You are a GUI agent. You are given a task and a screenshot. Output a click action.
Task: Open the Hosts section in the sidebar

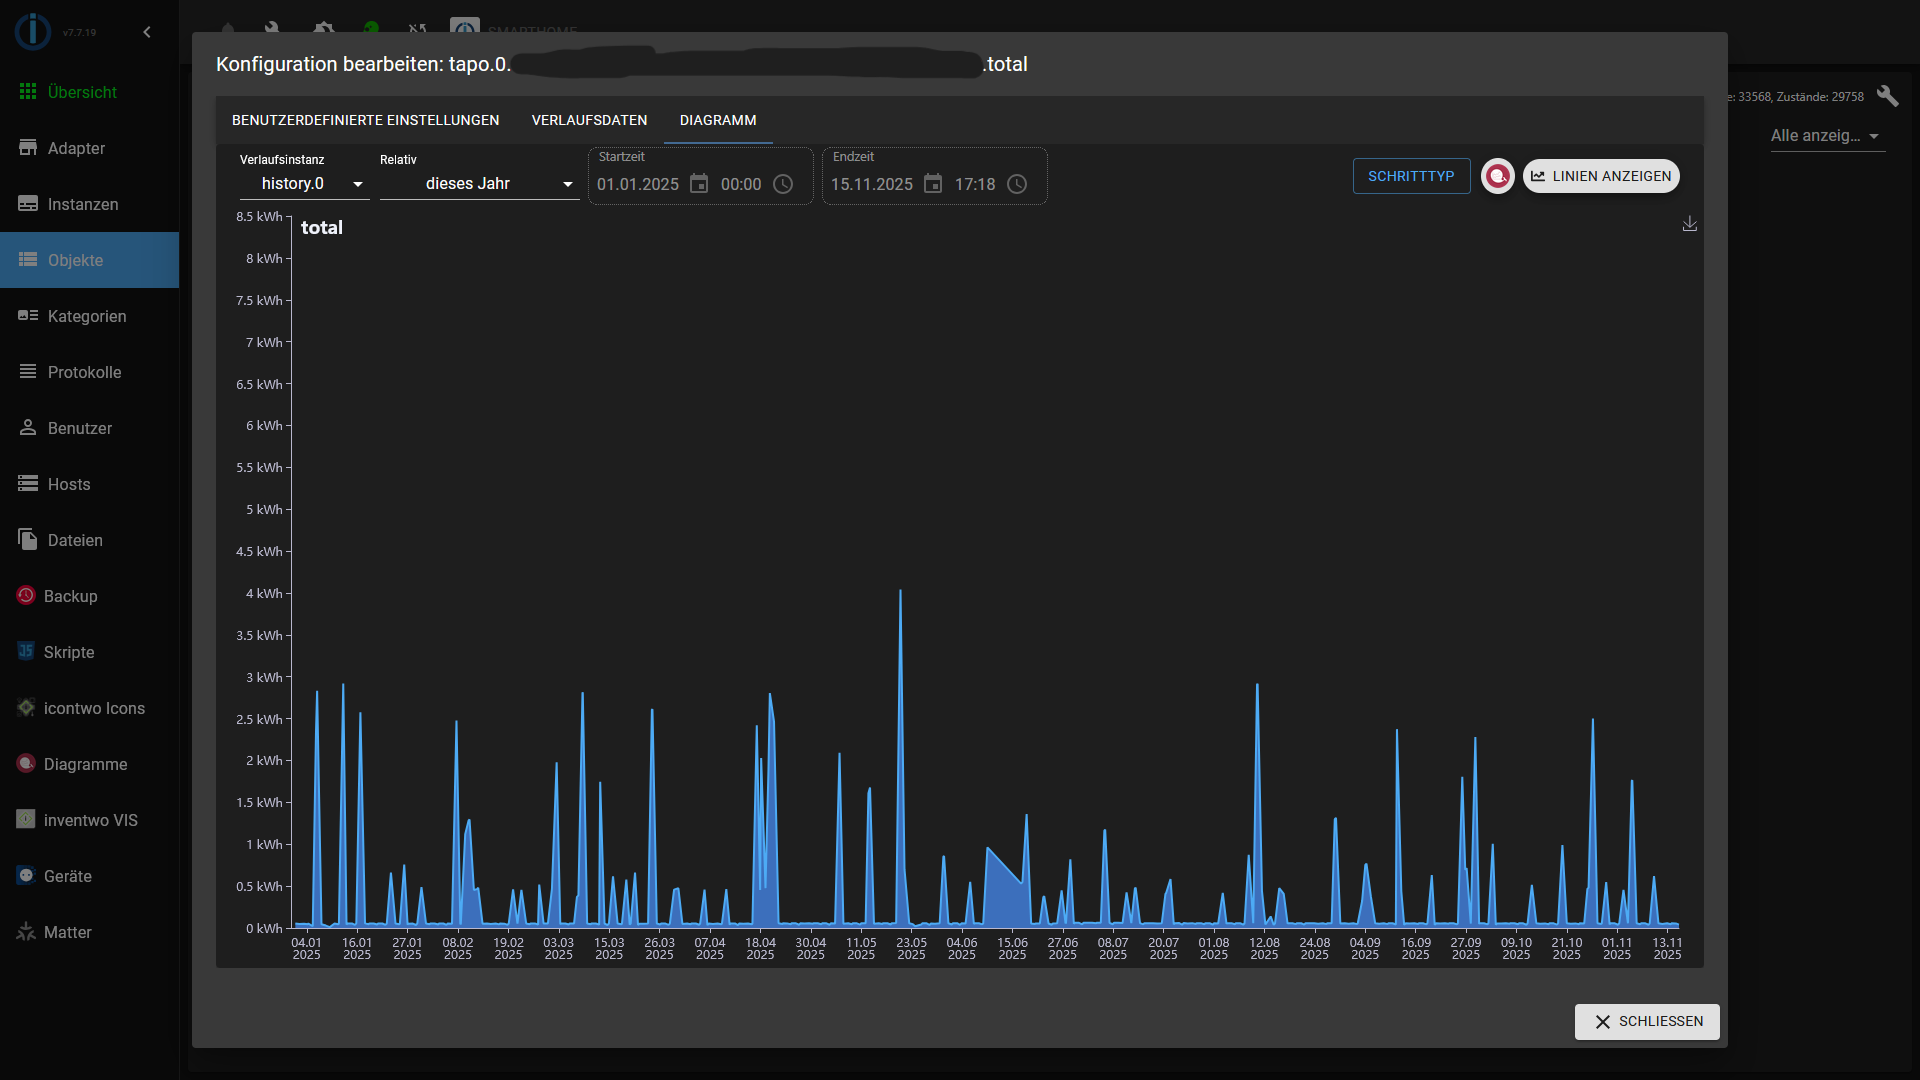(66, 484)
